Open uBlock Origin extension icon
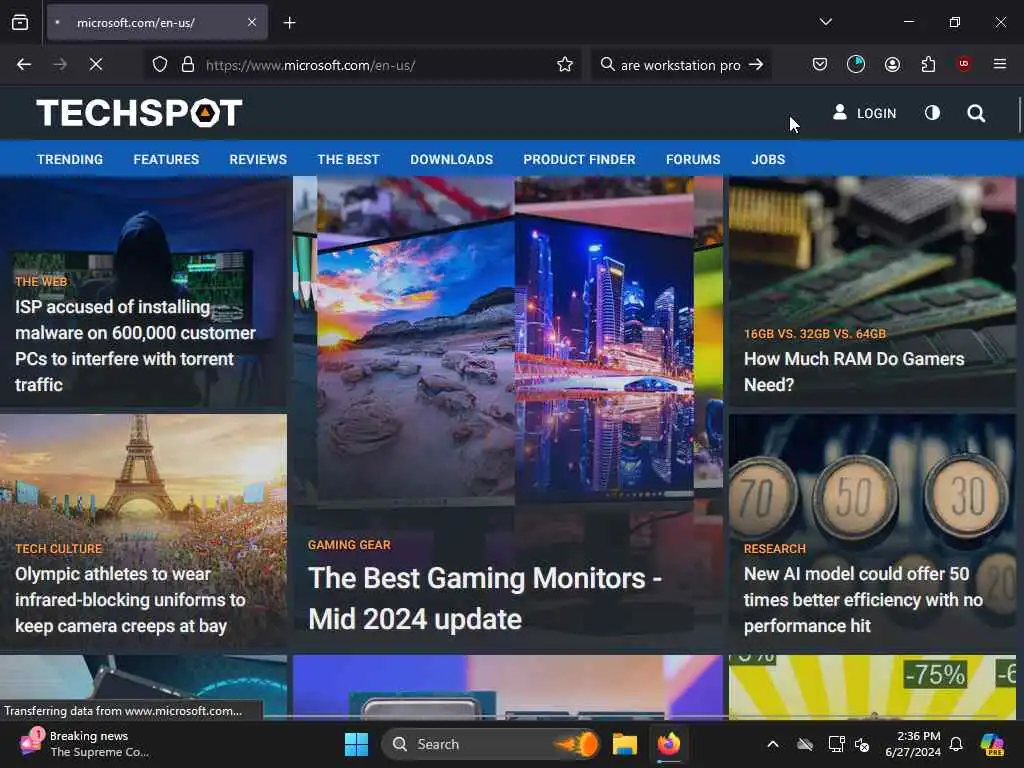1024x768 pixels. click(964, 64)
